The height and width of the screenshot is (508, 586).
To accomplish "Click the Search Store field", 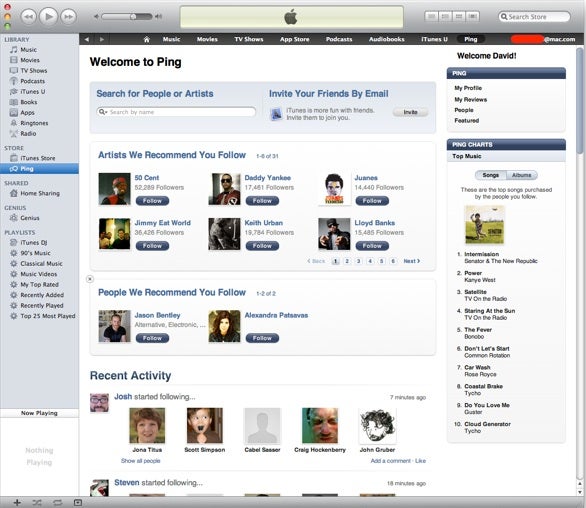I will point(534,17).
